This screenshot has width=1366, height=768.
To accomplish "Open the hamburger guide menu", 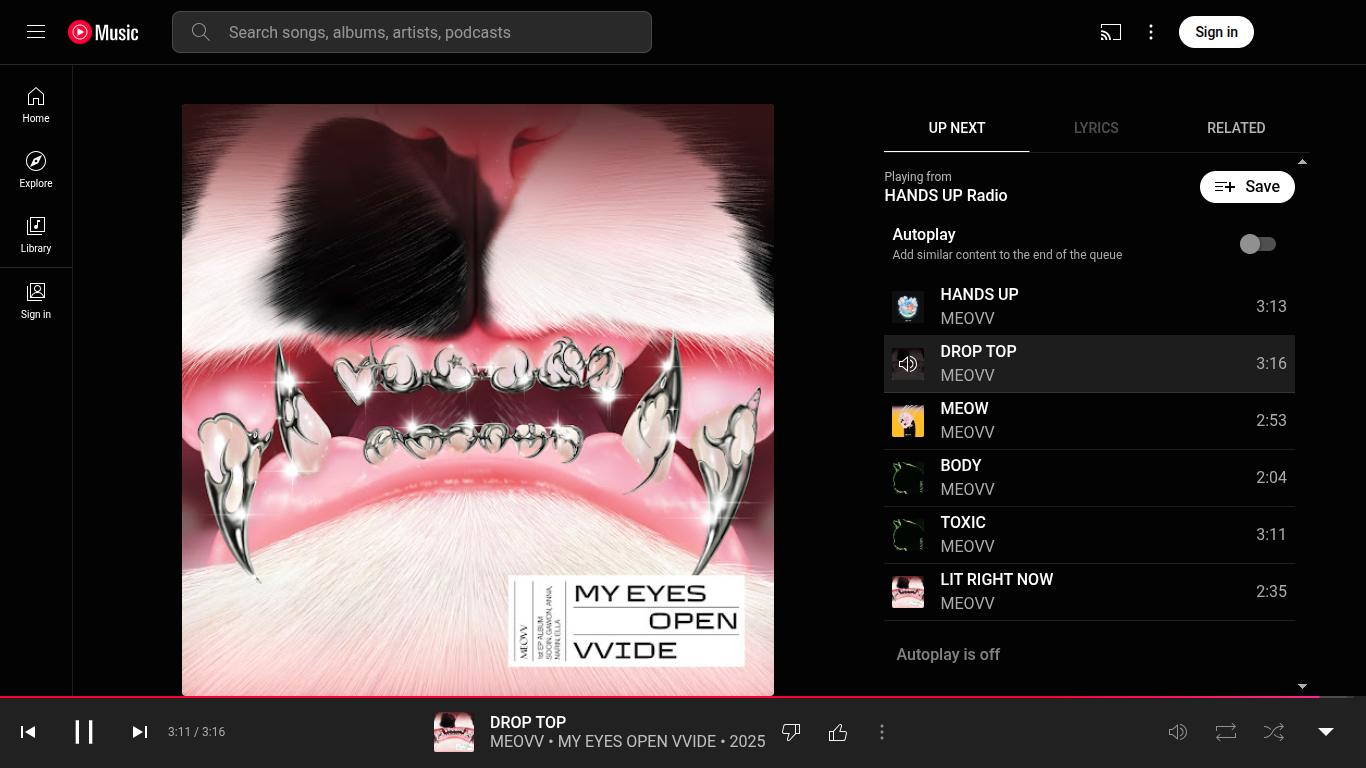I will [x=36, y=32].
